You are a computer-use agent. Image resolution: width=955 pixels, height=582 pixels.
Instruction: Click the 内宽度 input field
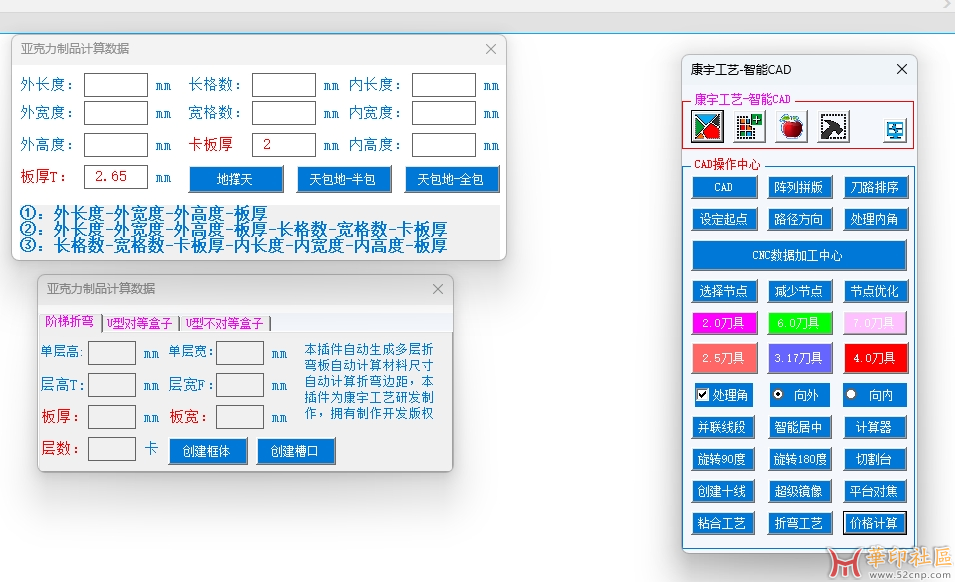click(444, 113)
